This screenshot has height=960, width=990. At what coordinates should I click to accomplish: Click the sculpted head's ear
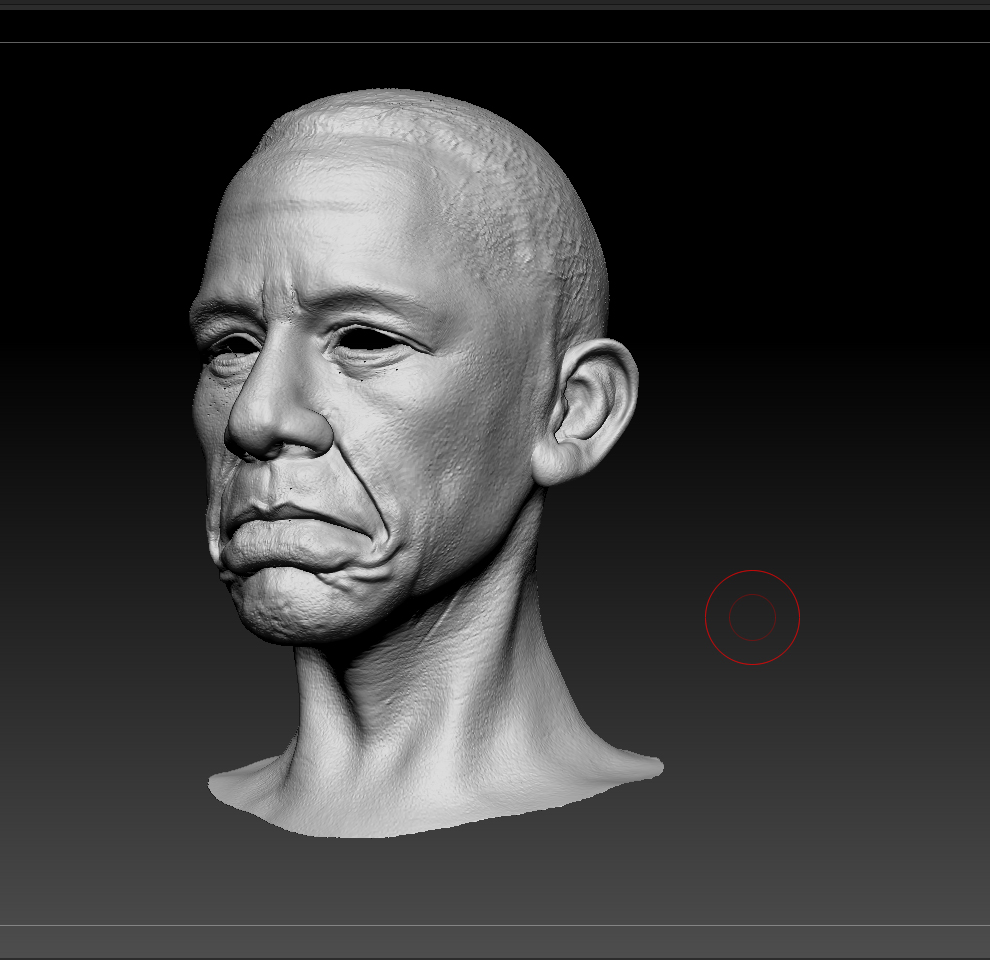(587, 411)
